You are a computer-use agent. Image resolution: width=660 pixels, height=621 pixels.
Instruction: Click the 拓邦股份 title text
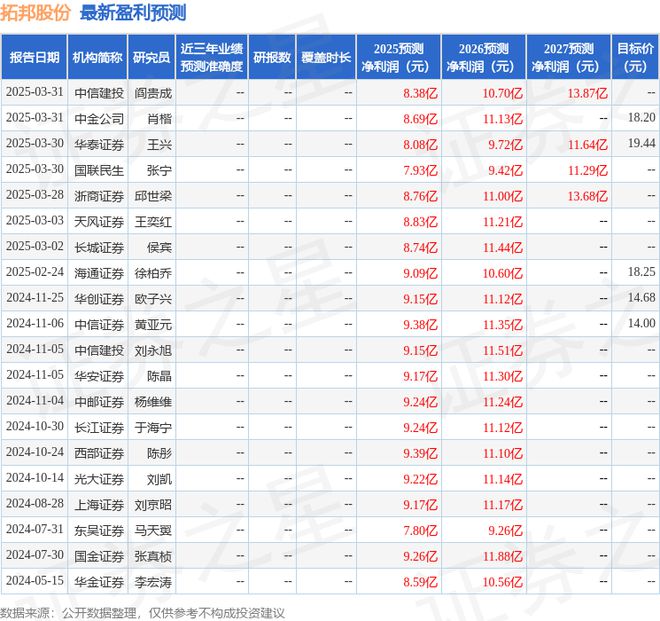[x=35, y=13]
